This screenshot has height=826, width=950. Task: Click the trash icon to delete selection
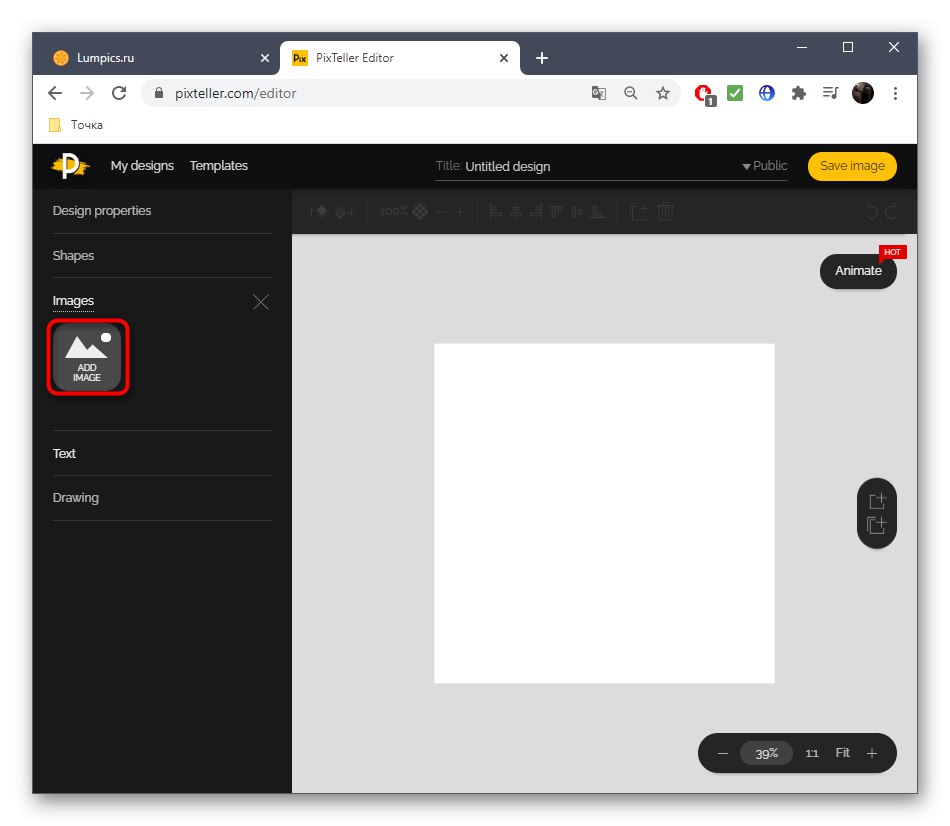coord(665,211)
